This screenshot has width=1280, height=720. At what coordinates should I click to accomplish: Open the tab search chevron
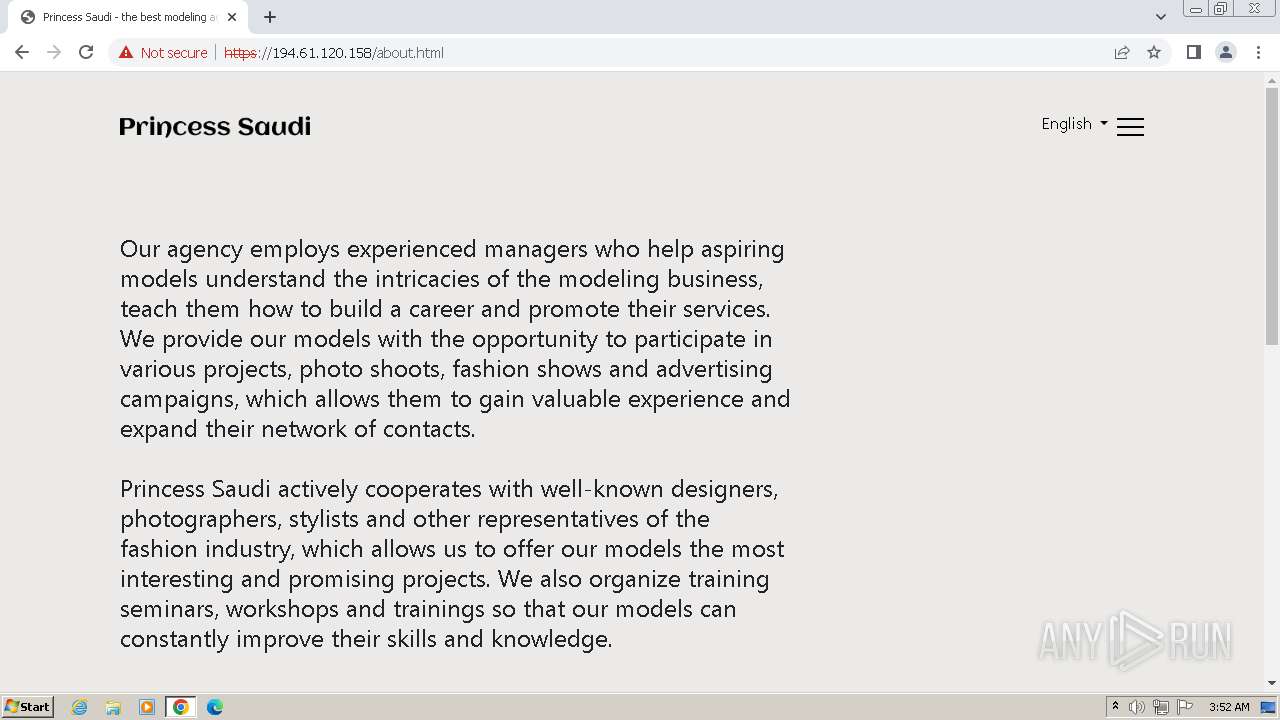point(1160,17)
